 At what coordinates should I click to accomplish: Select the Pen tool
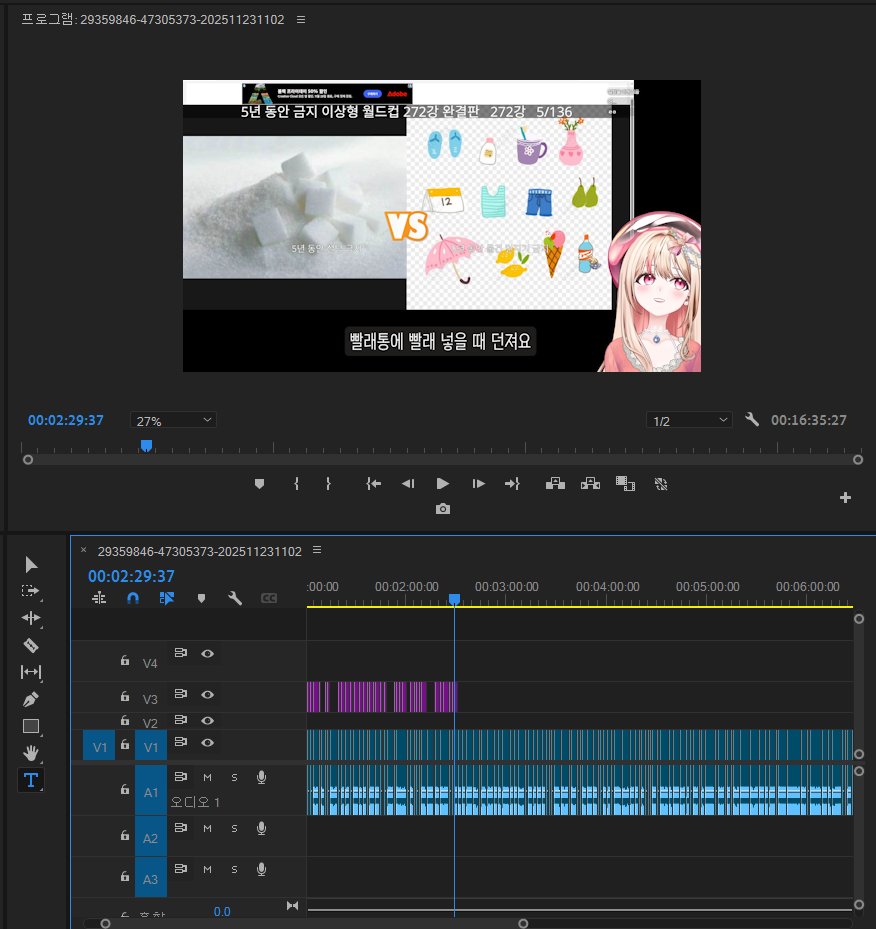pyautogui.click(x=31, y=699)
